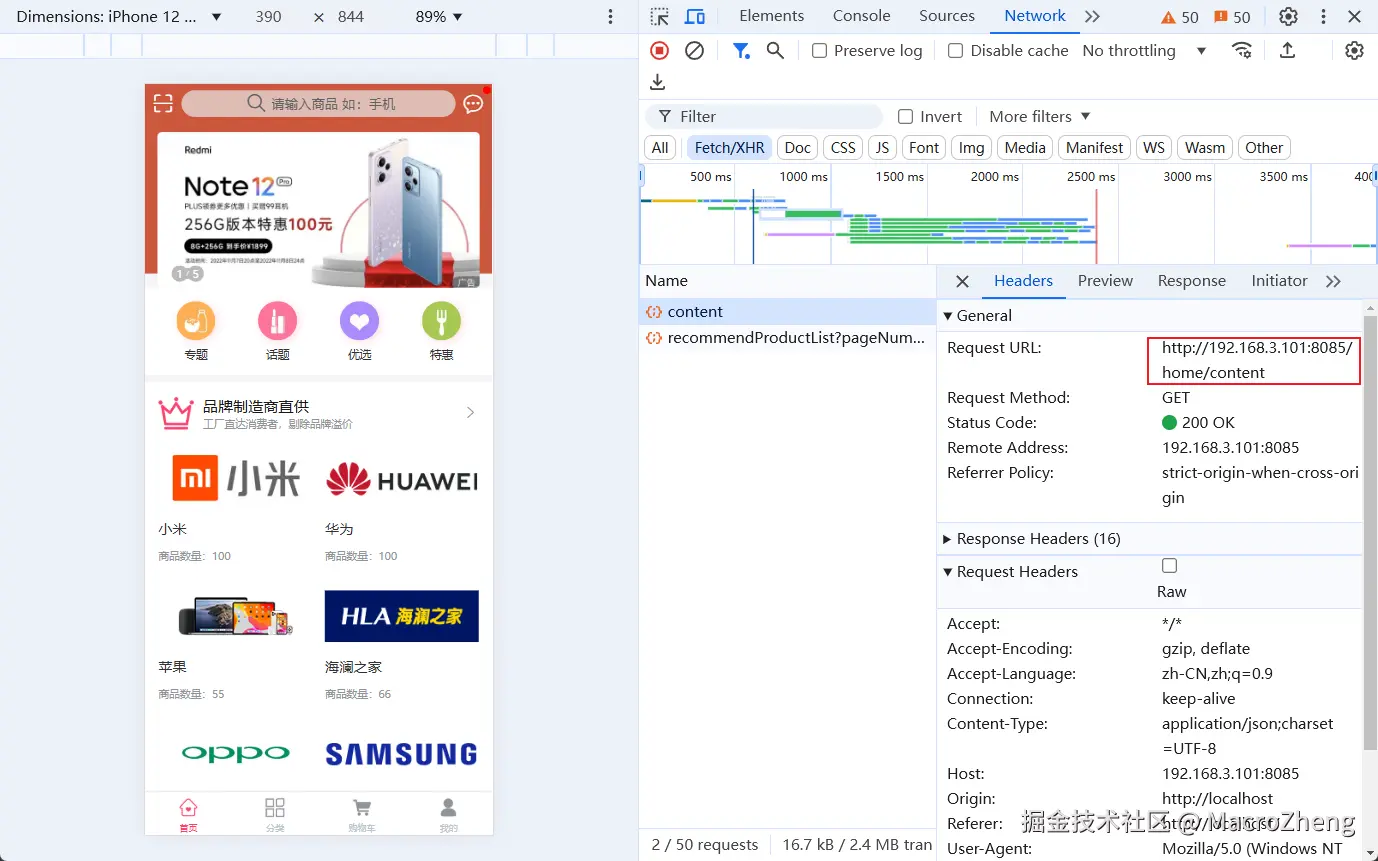
Task: Switch to the Sources panel
Action: click(947, 16)
